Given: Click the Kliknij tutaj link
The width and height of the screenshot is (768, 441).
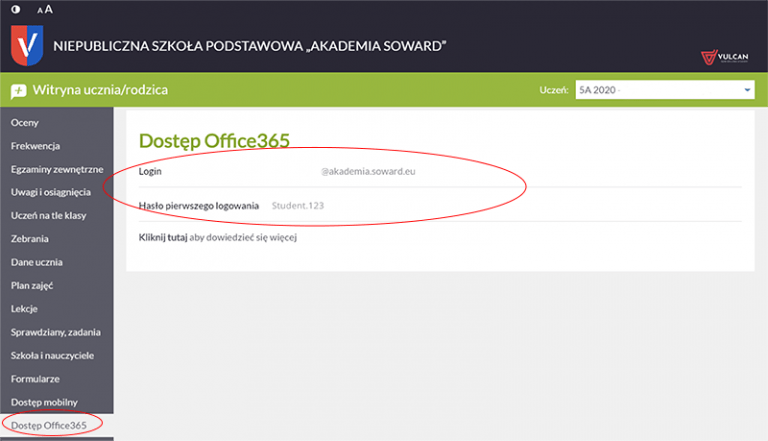Looking at the screenshot, I should (163, 238).
